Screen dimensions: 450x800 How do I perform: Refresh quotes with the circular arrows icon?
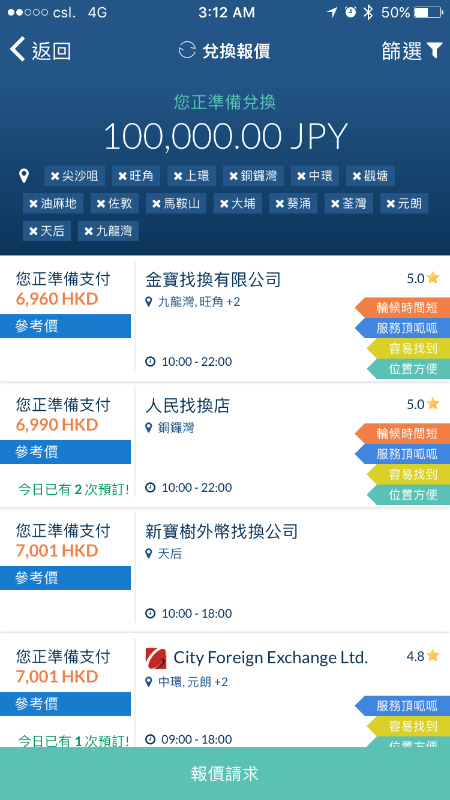coord(187,51)
